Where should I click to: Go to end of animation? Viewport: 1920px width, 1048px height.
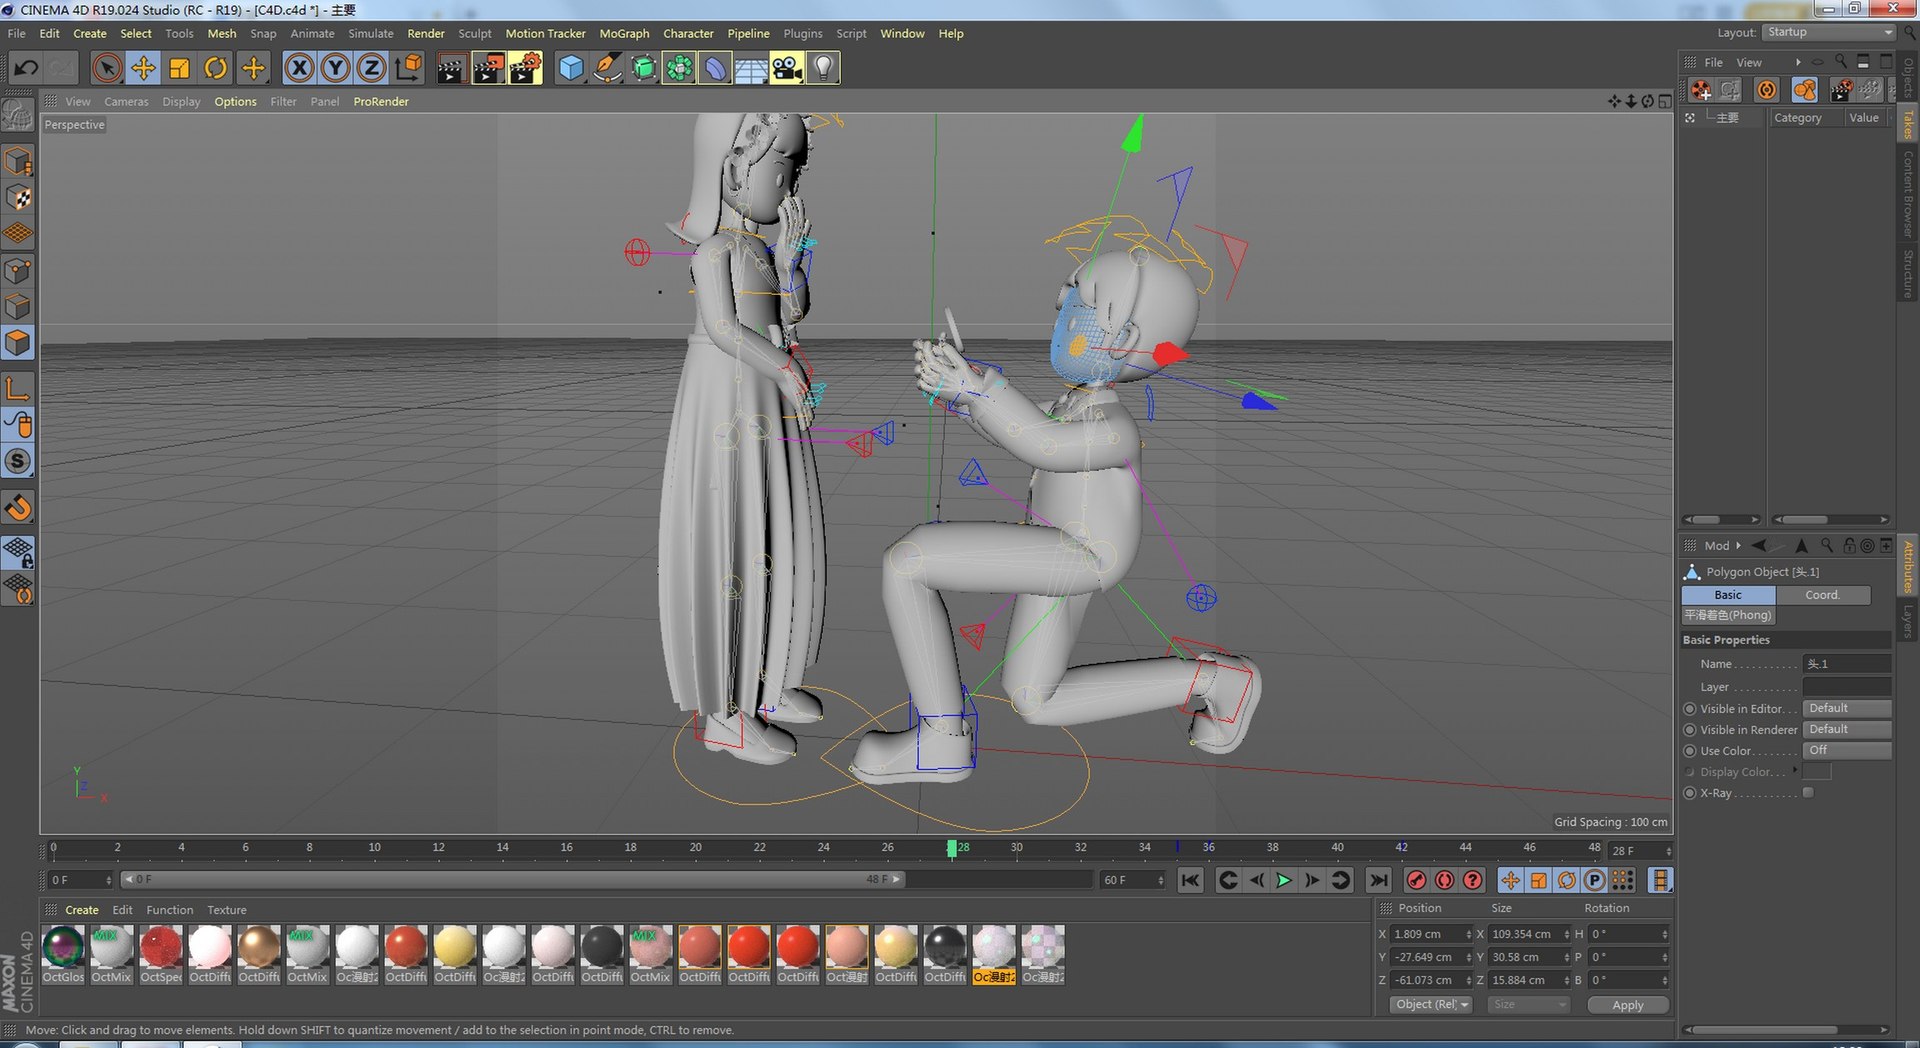1378,880
